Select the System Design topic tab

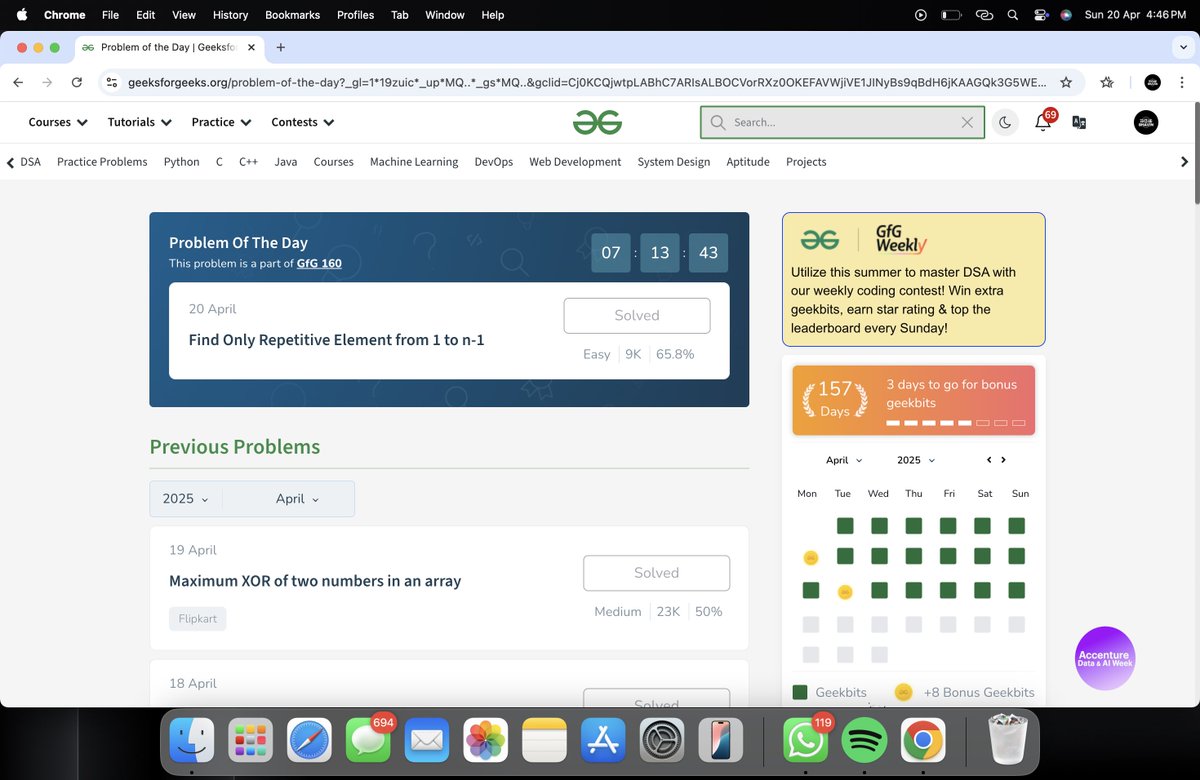(674, 161)
